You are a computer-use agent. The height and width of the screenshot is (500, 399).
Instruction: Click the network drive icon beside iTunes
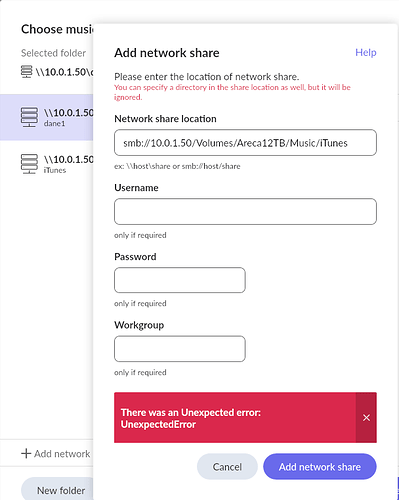click(x=29, y=164)
